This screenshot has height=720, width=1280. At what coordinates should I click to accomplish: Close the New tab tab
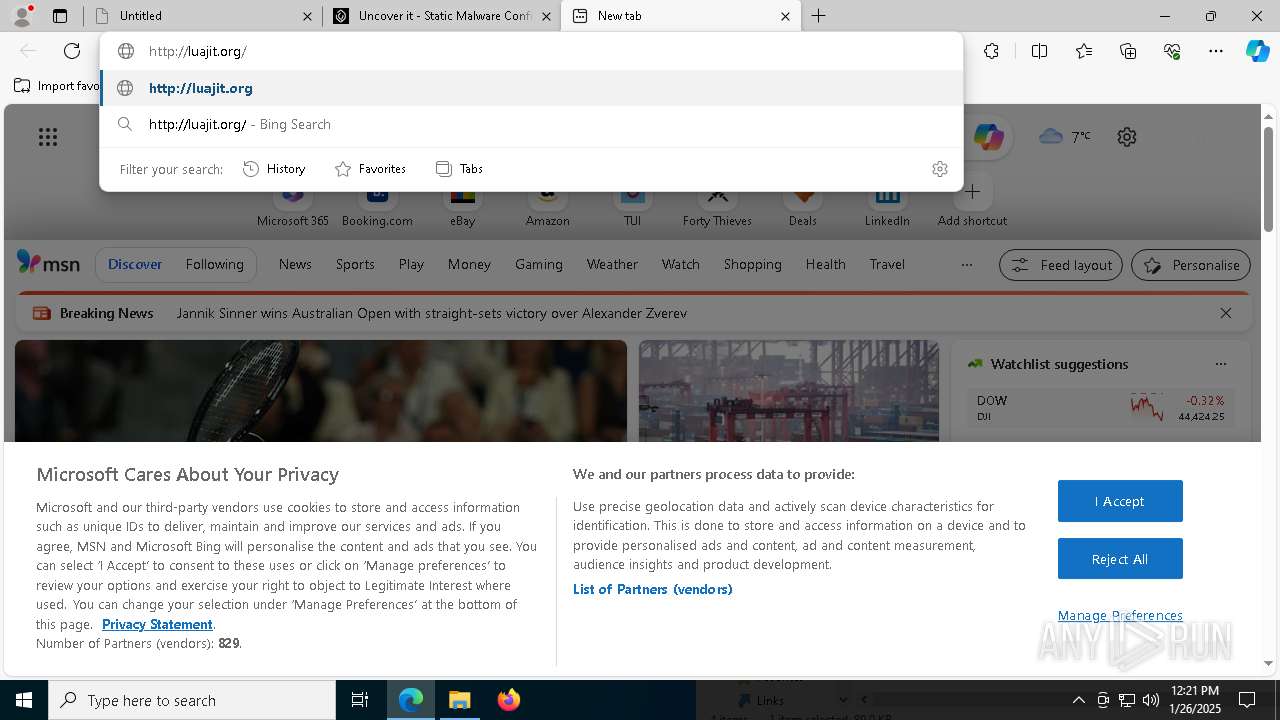(x=785, y=16)
